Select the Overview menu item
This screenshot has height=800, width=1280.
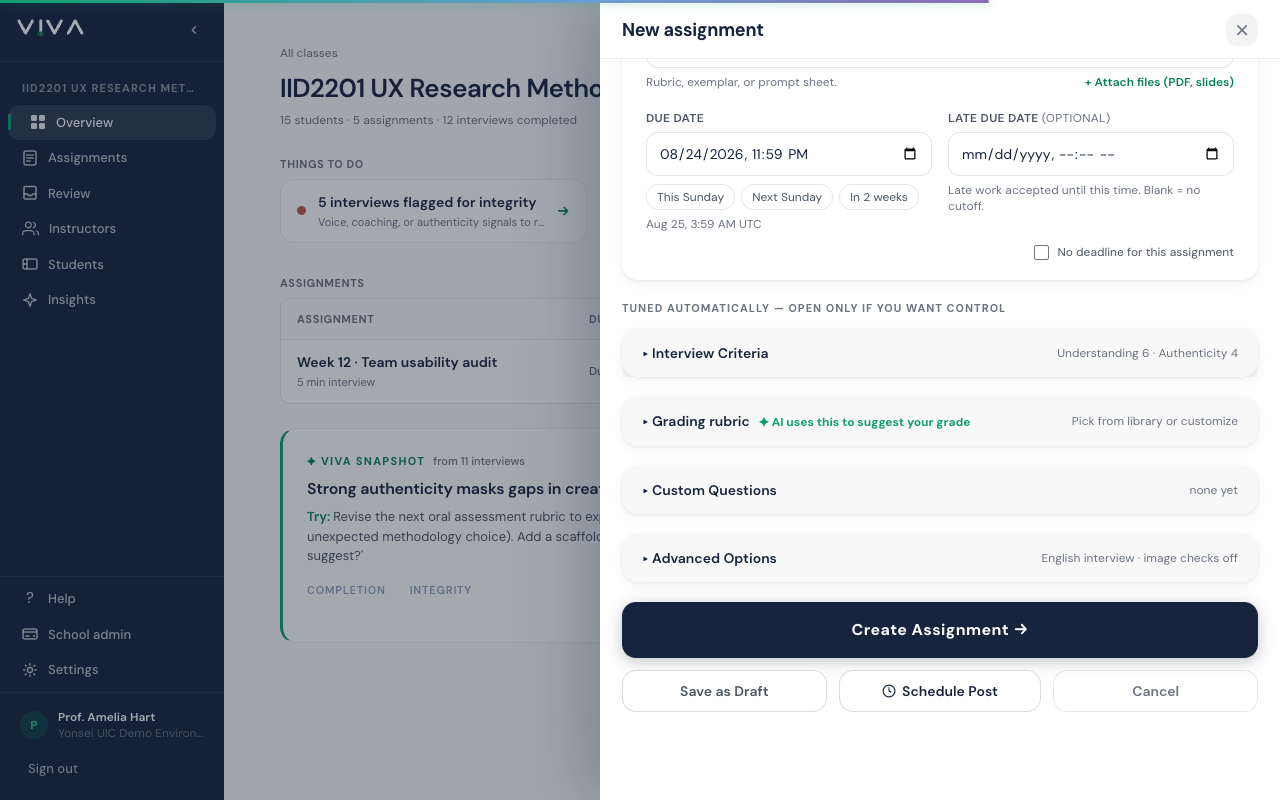[x=112, y=122]
